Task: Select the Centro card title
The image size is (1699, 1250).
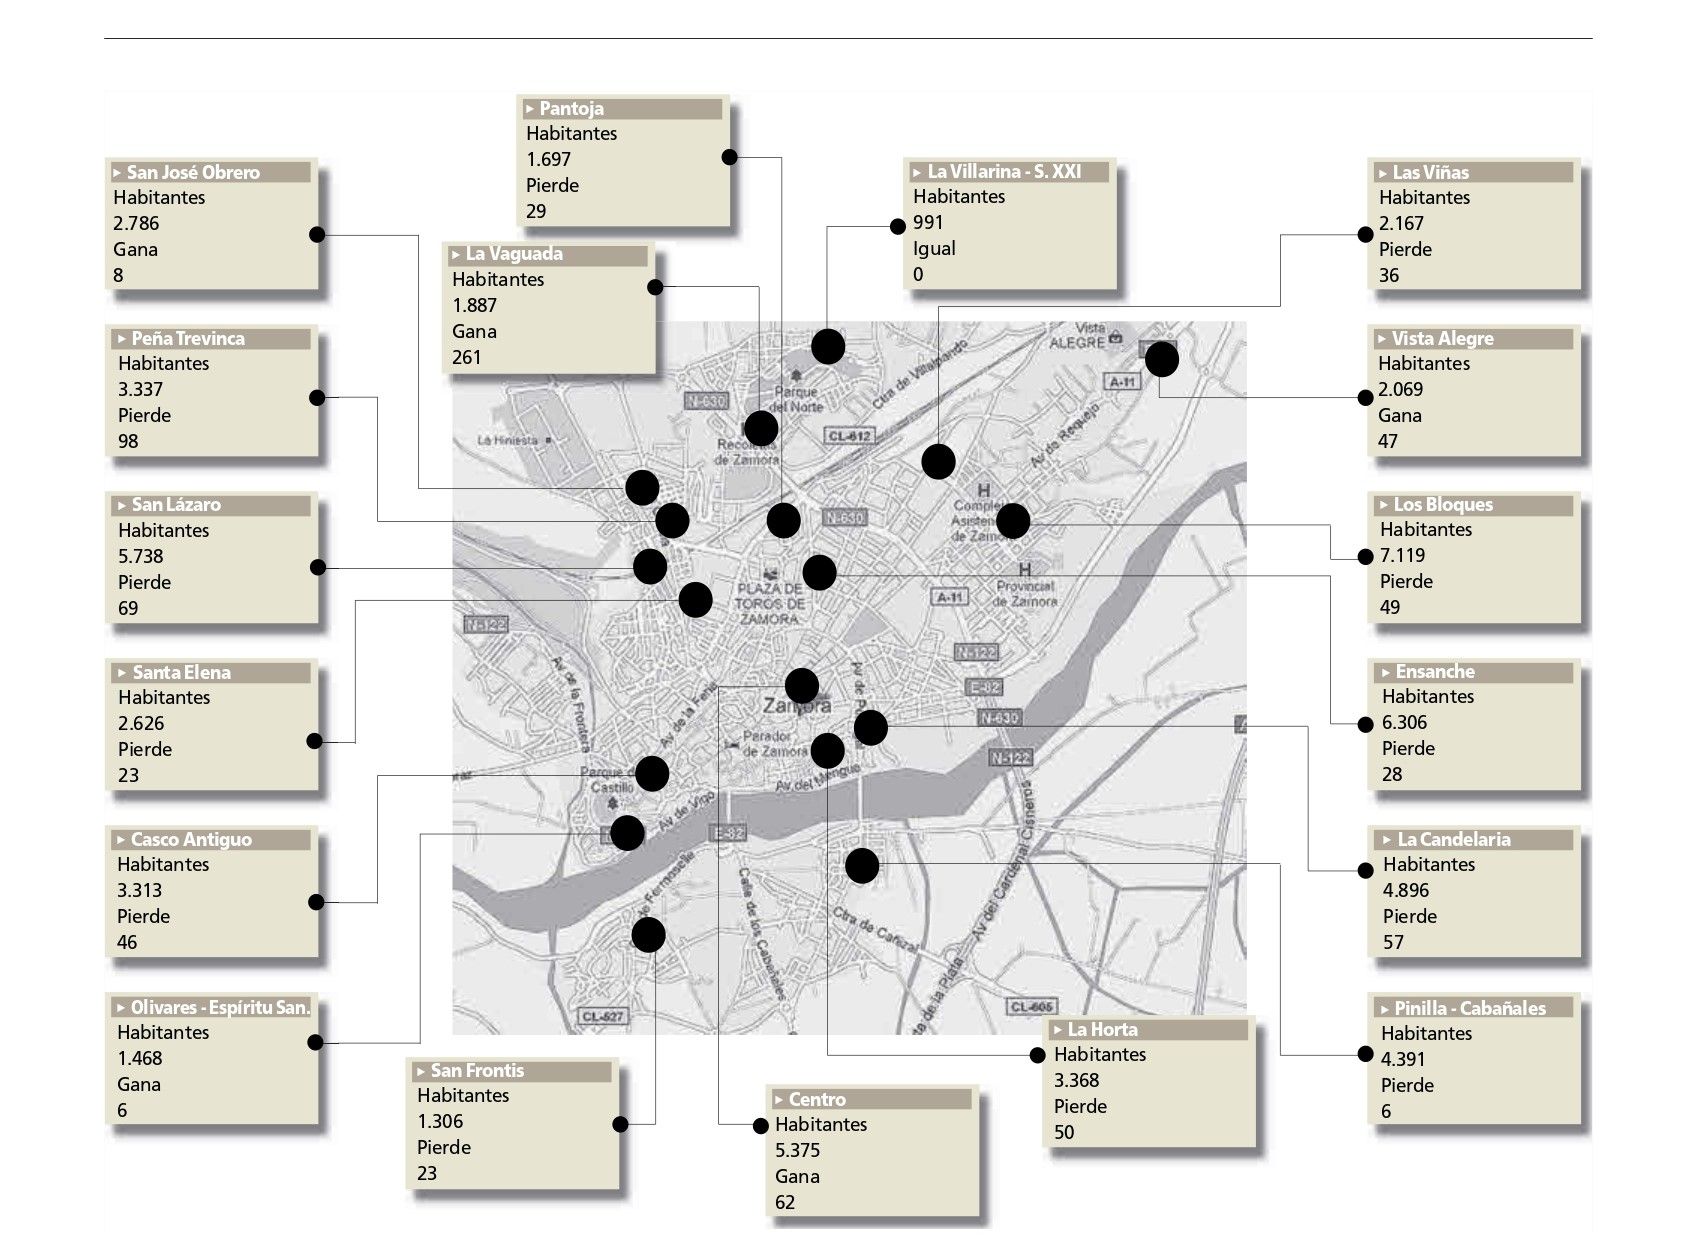Action: tap(817, 1099)
